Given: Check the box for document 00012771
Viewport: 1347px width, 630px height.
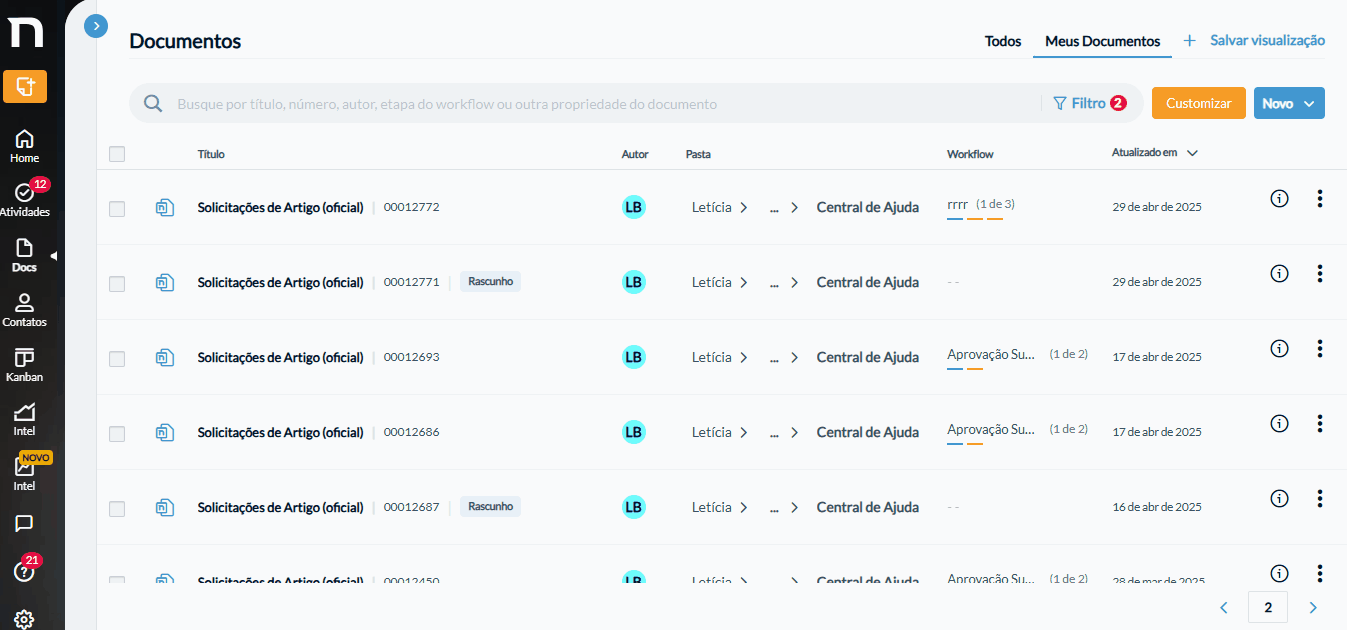Looking at the screenshot, I should coord(117,283).
